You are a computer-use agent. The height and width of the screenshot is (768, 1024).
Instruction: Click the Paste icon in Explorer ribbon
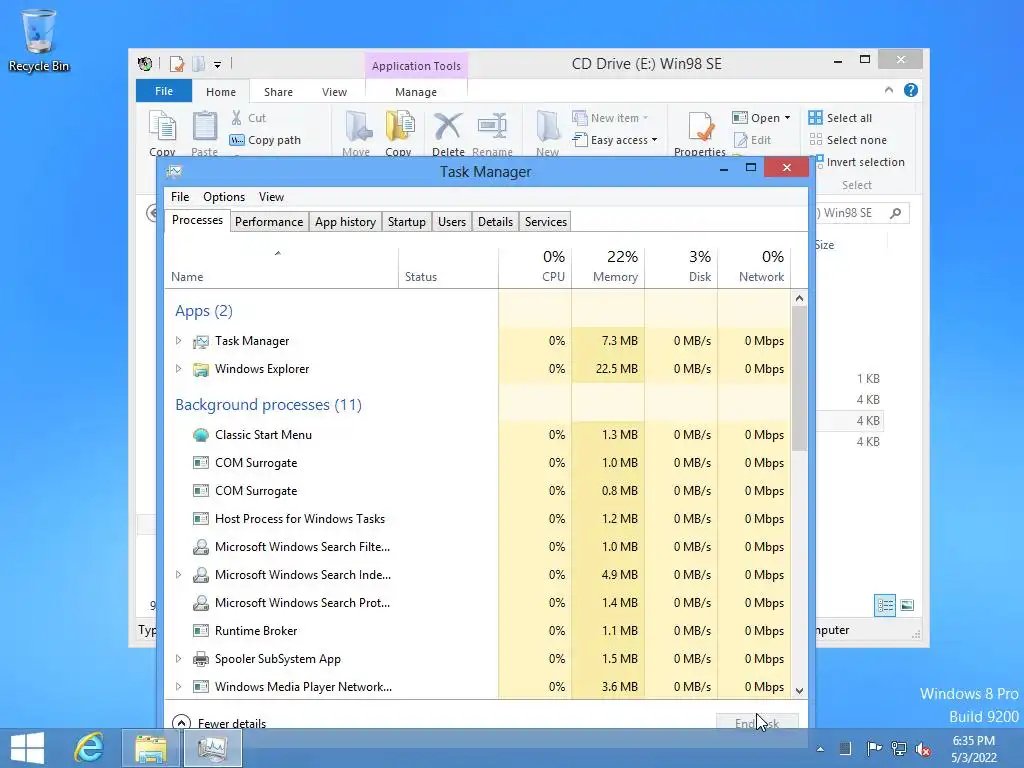(x=204, y=127)
